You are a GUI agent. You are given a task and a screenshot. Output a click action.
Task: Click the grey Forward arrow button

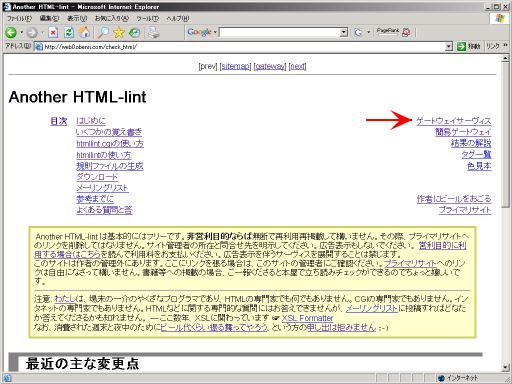pos(32,32)
